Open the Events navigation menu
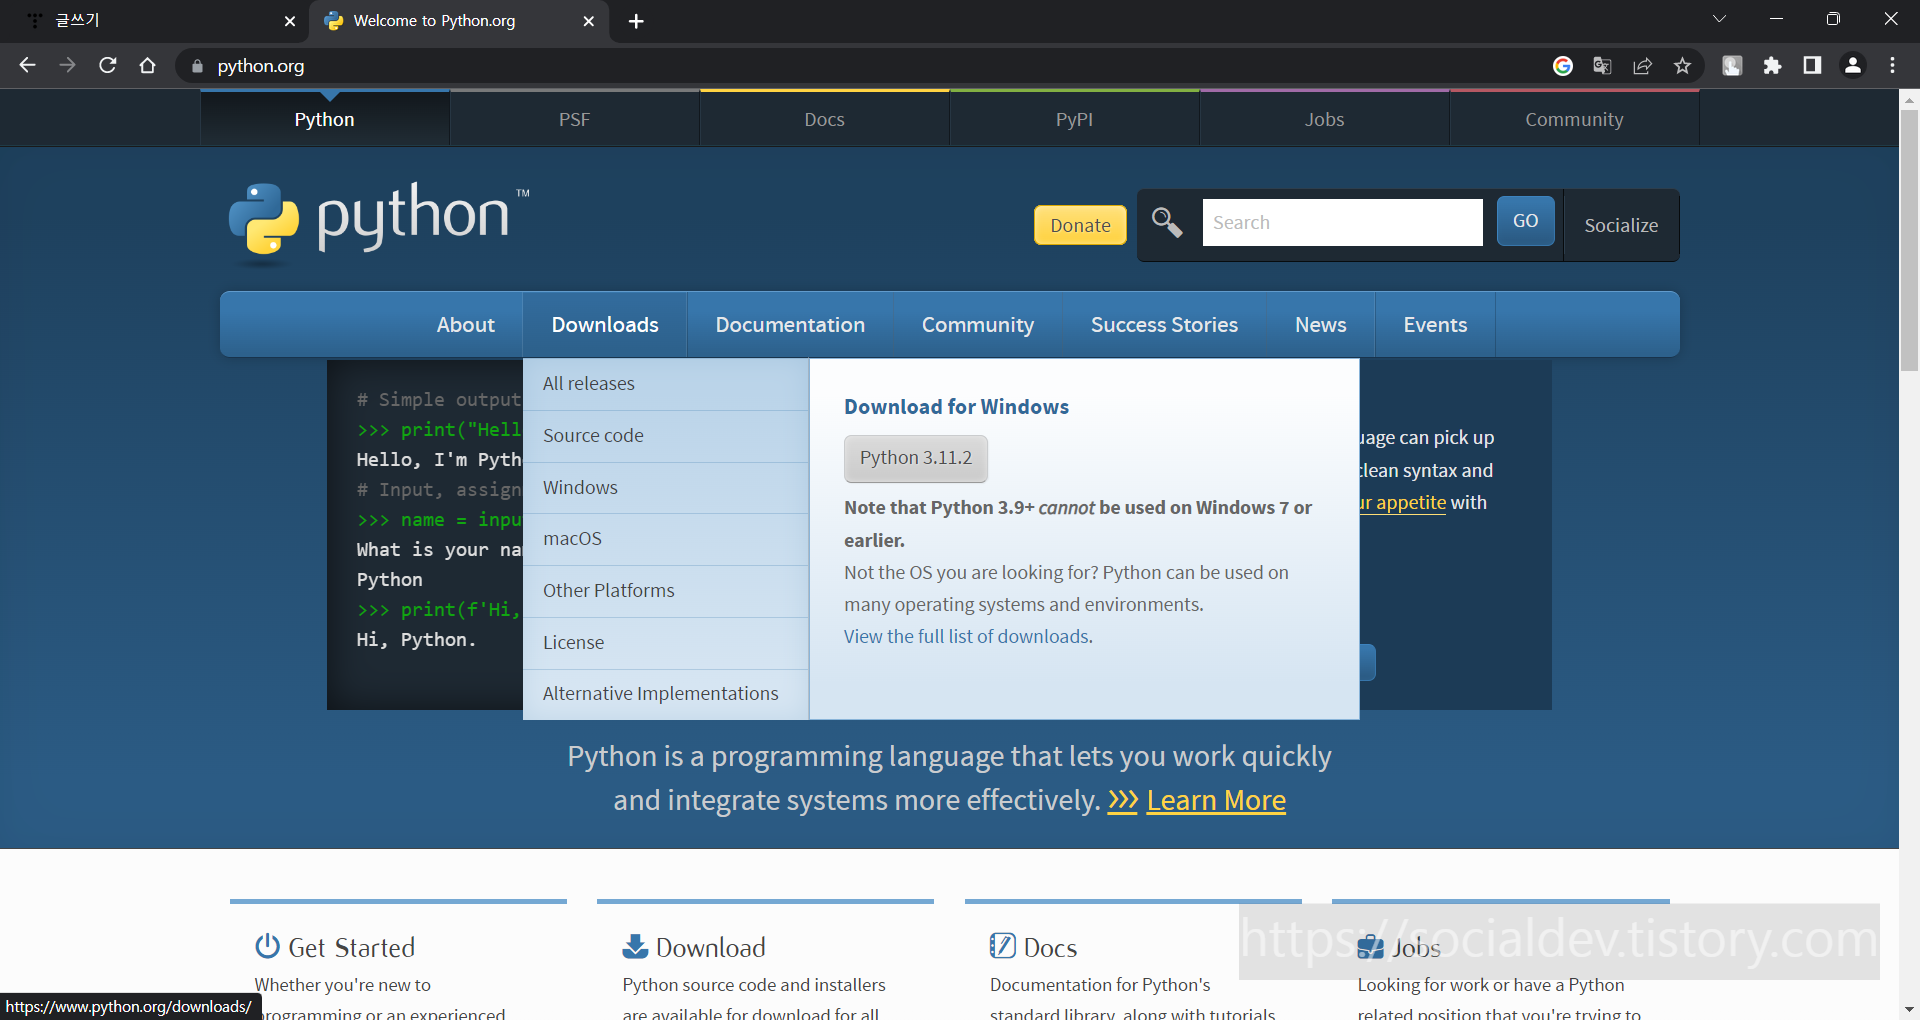This screenshot has width=1920, height=1020. coord(1435,324)
